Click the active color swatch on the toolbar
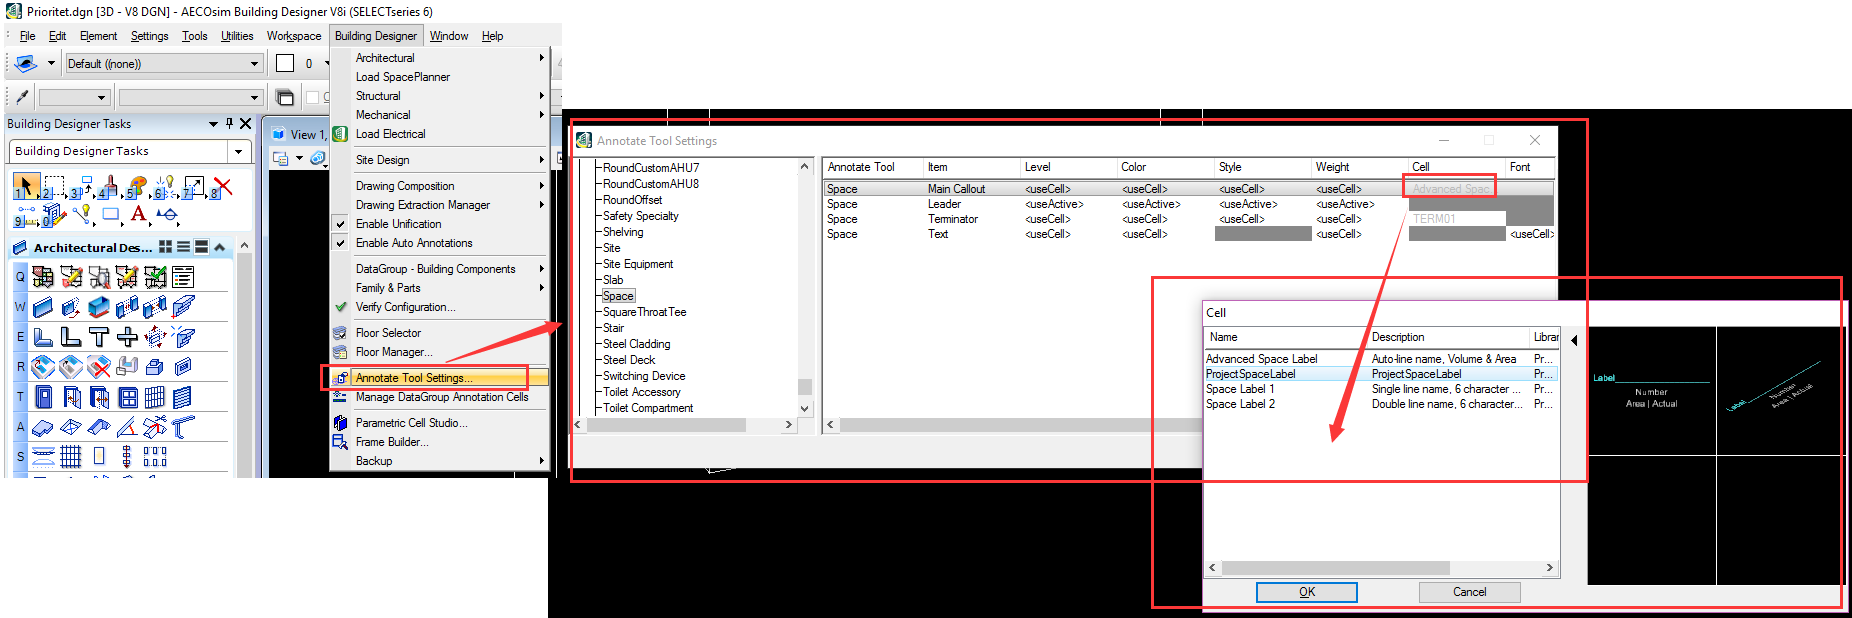The width and height of the screenshot is (1852, 618). 285,64
